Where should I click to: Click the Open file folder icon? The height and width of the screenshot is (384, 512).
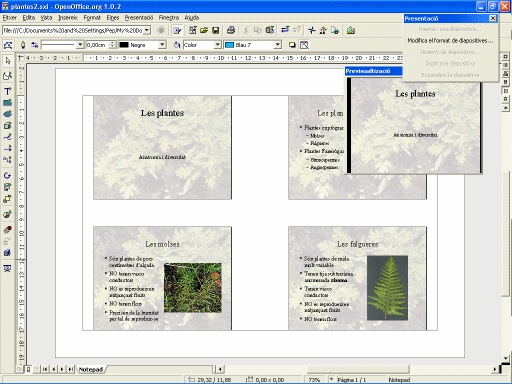[x=204, y=30]
